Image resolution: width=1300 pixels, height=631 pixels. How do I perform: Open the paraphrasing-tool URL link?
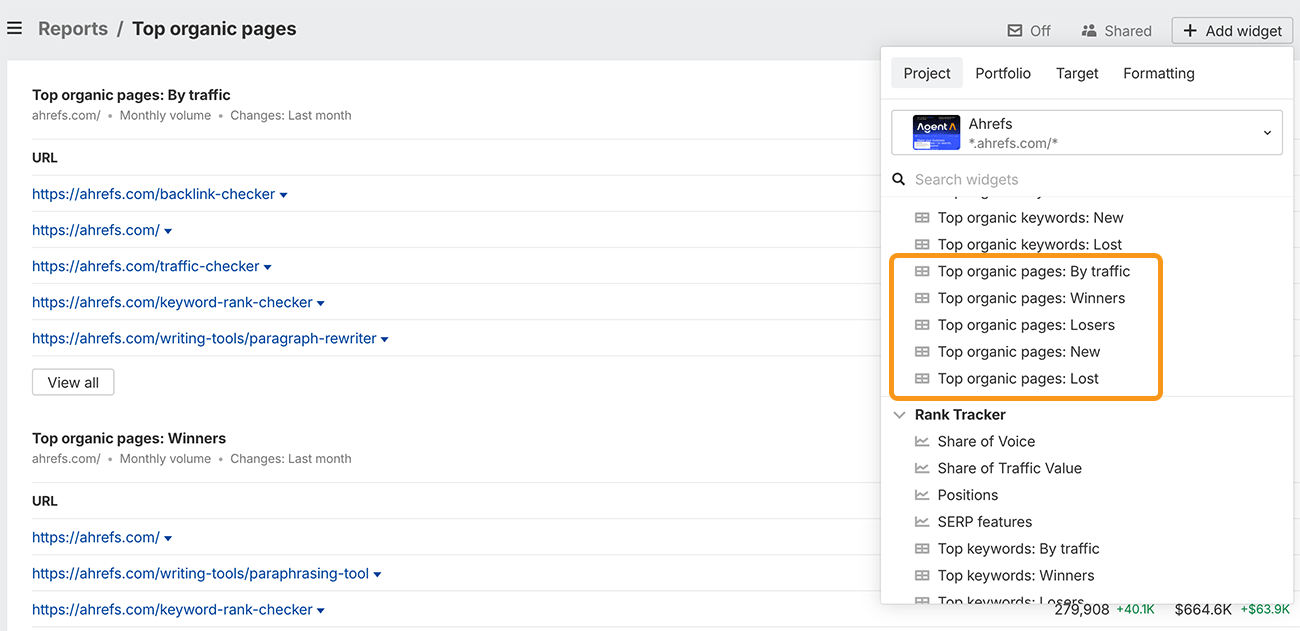[200, 574]
